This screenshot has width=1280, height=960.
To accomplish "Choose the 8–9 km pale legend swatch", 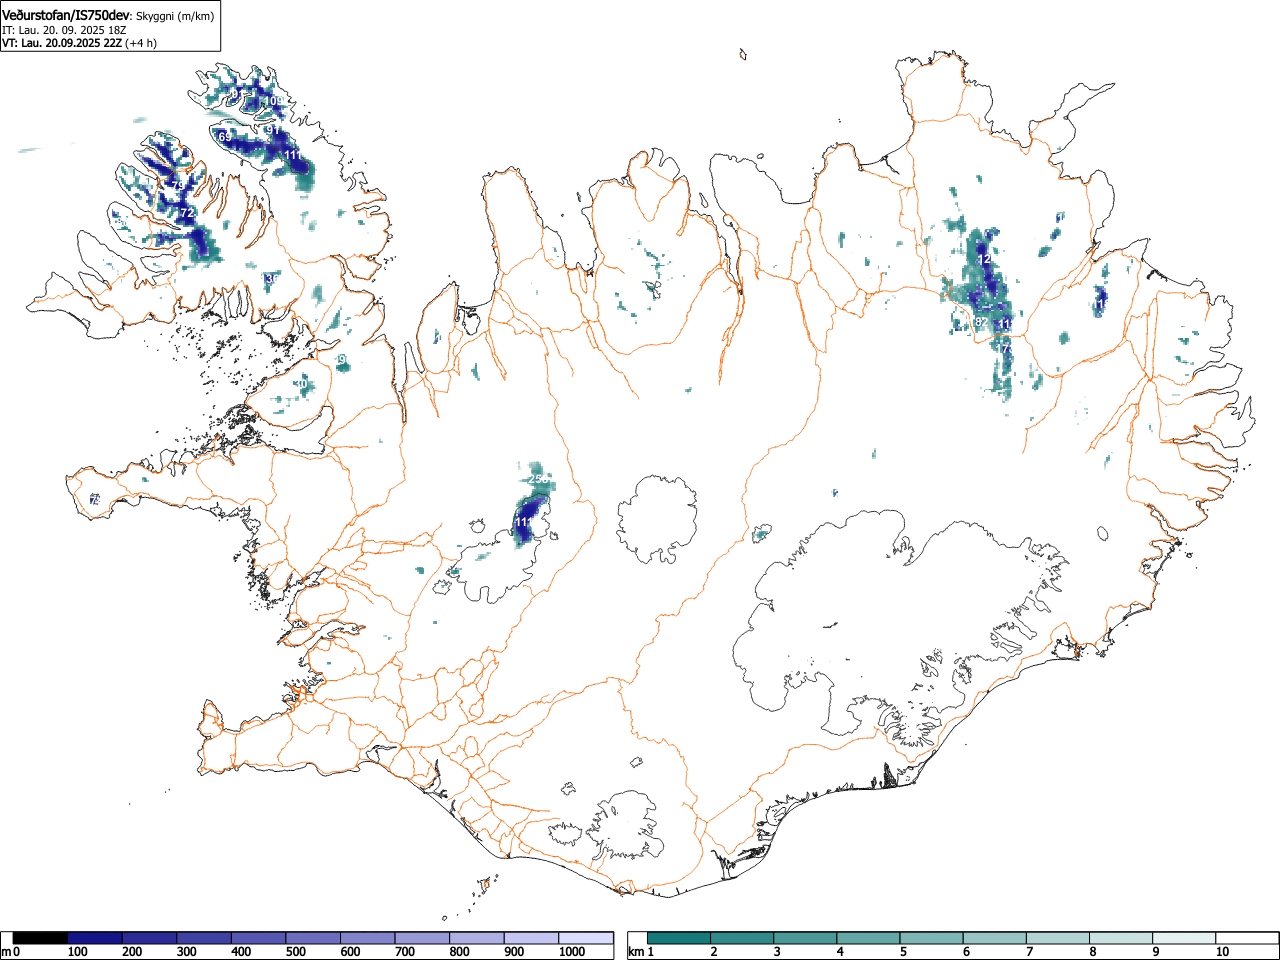I will coord(1121,938).
